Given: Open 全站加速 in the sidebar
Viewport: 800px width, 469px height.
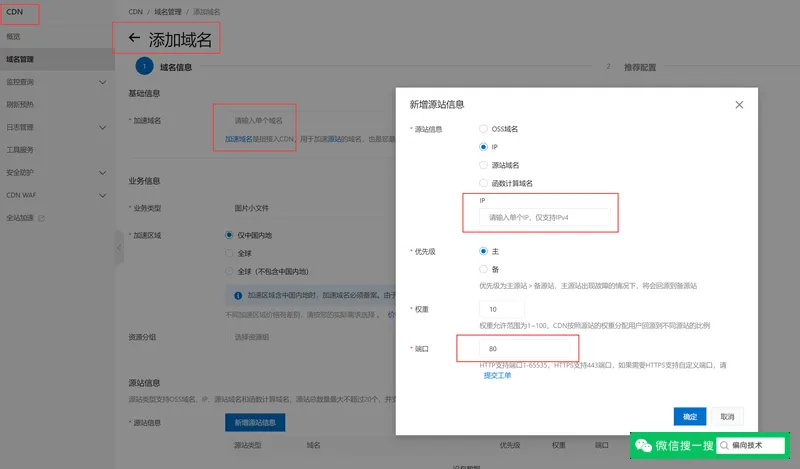Looking at the screenshot, I should point(20,218).
